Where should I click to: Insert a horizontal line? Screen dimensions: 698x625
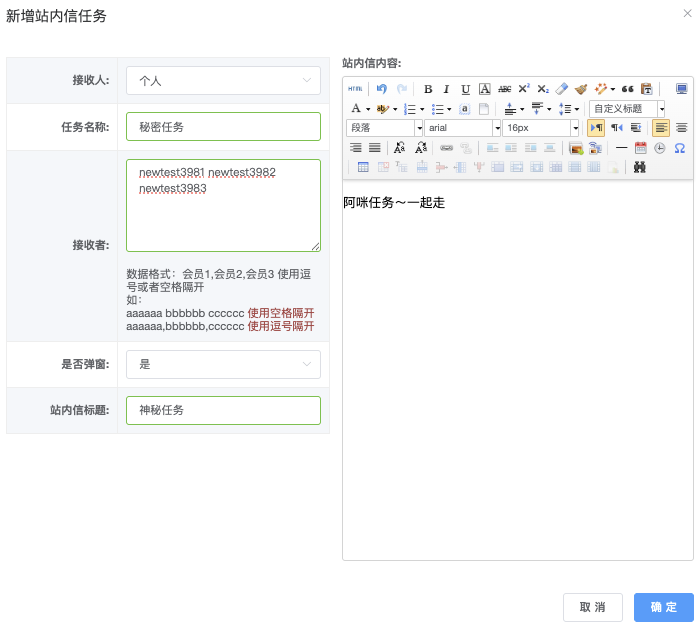pos(621,148)
